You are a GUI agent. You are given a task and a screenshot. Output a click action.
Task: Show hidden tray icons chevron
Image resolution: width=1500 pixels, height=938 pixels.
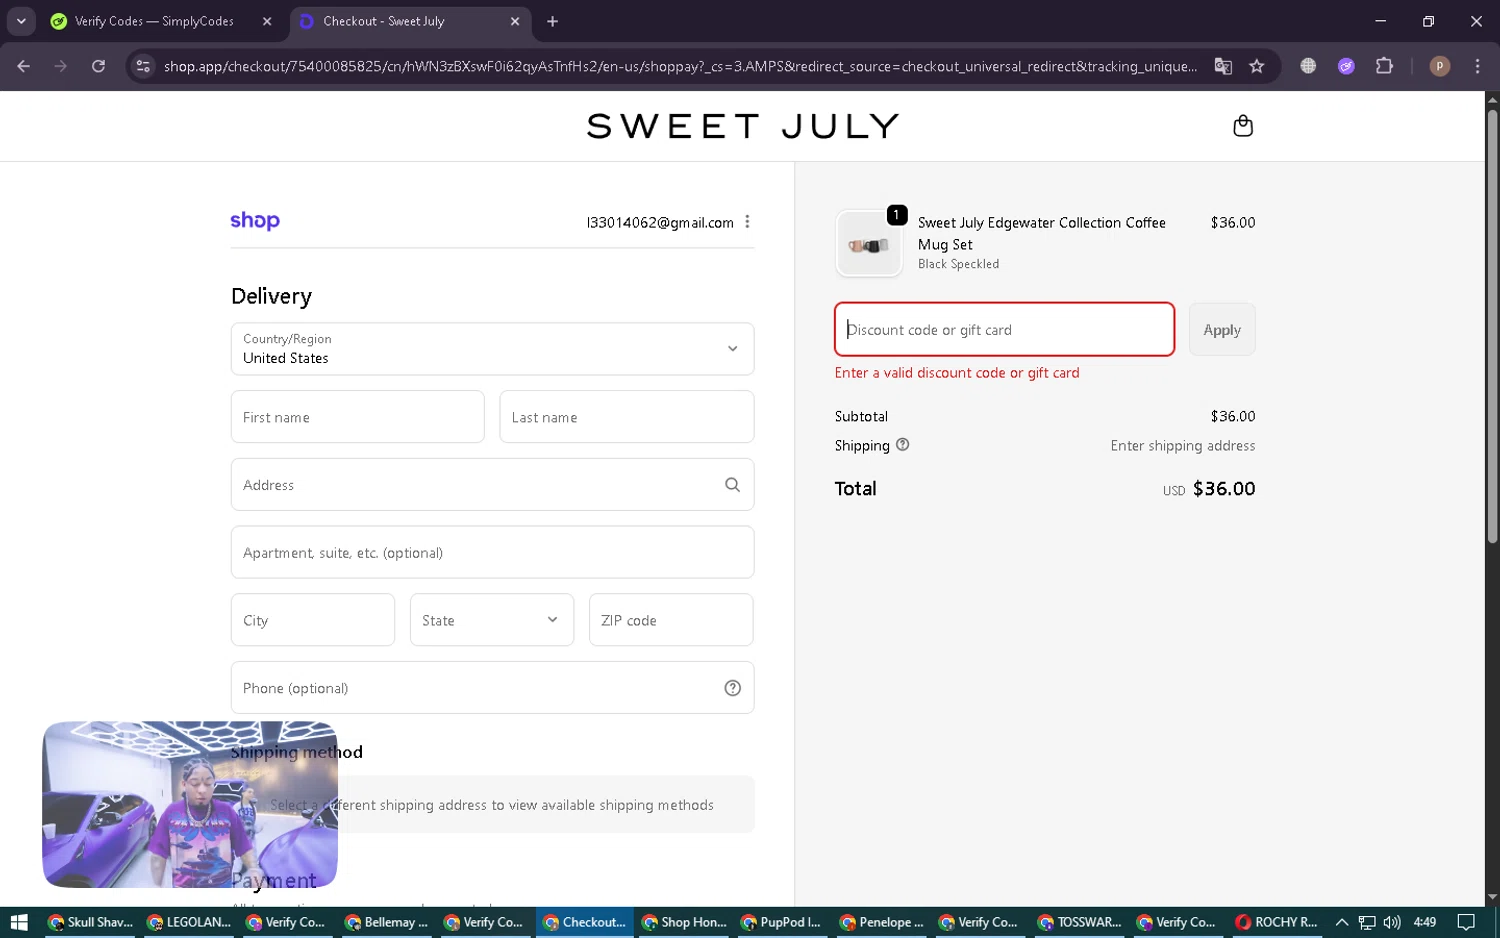coord(1342,922)
